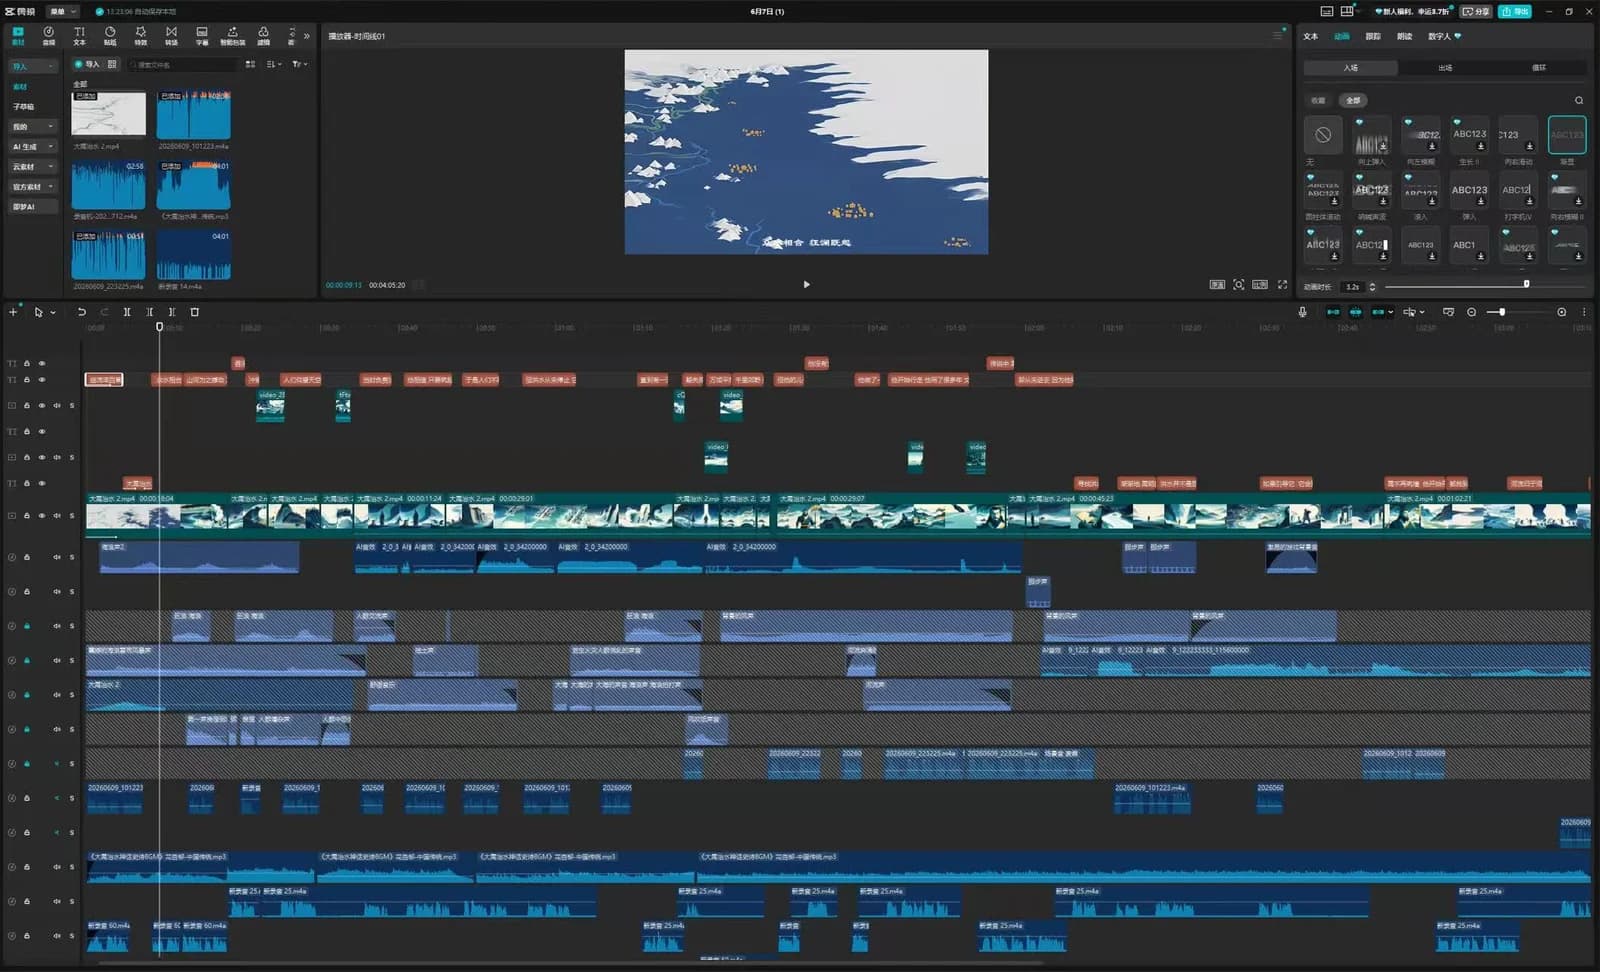Click the 导出 export button
The image size is (1600, 972).
coord(1515,11)
